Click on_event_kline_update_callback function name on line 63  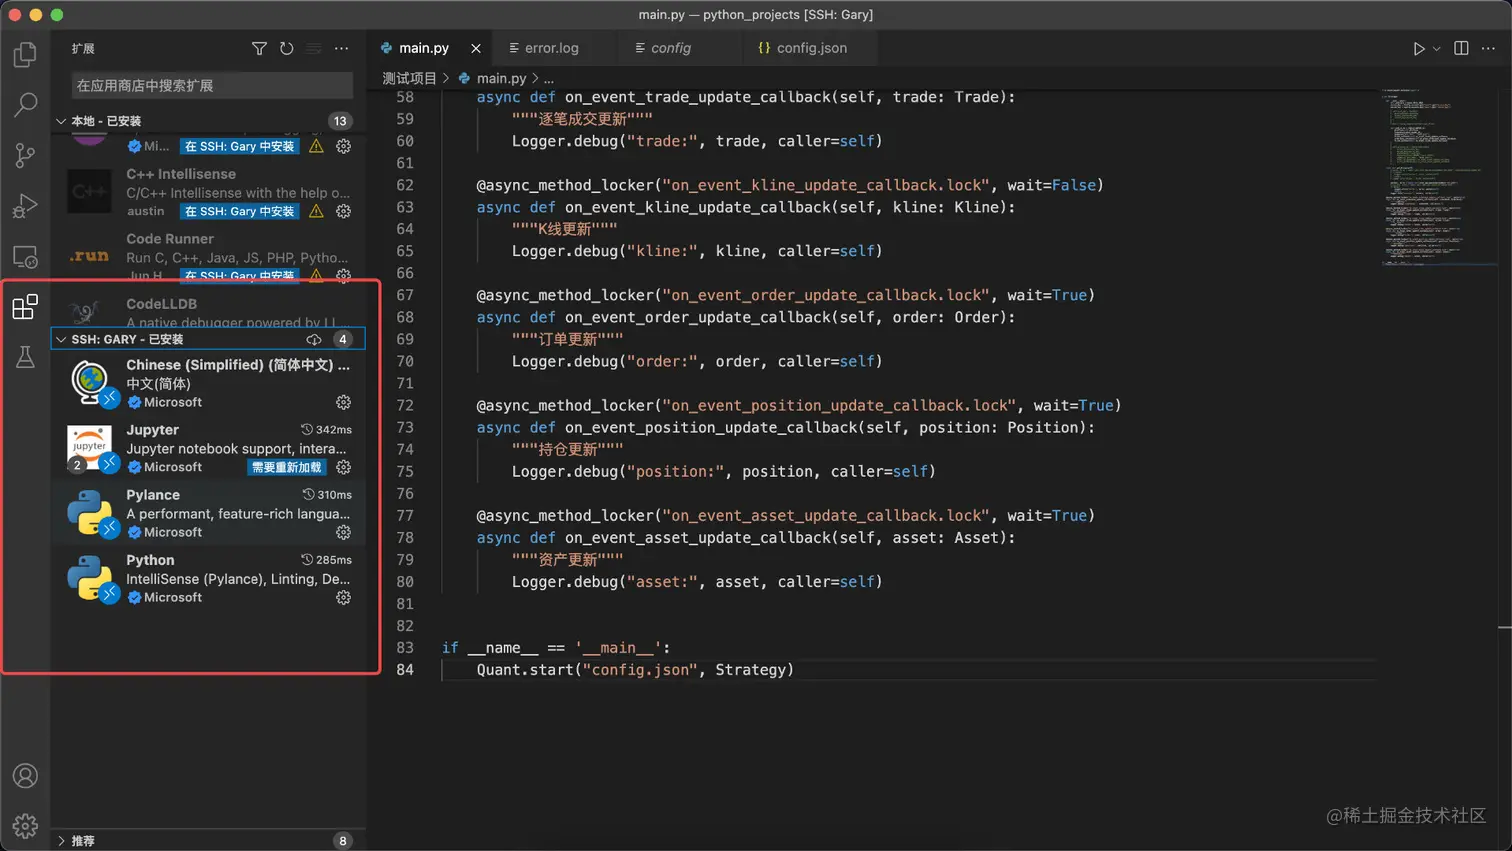point(698,207)
